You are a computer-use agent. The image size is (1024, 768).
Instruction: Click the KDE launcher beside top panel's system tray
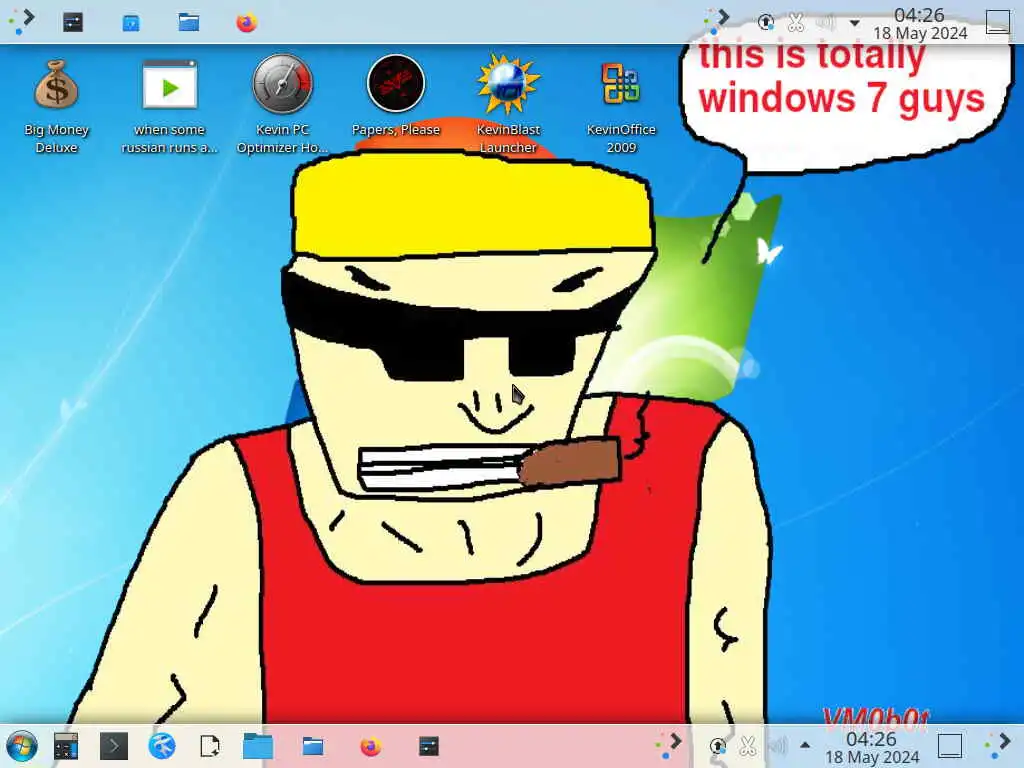coord(716,21)
